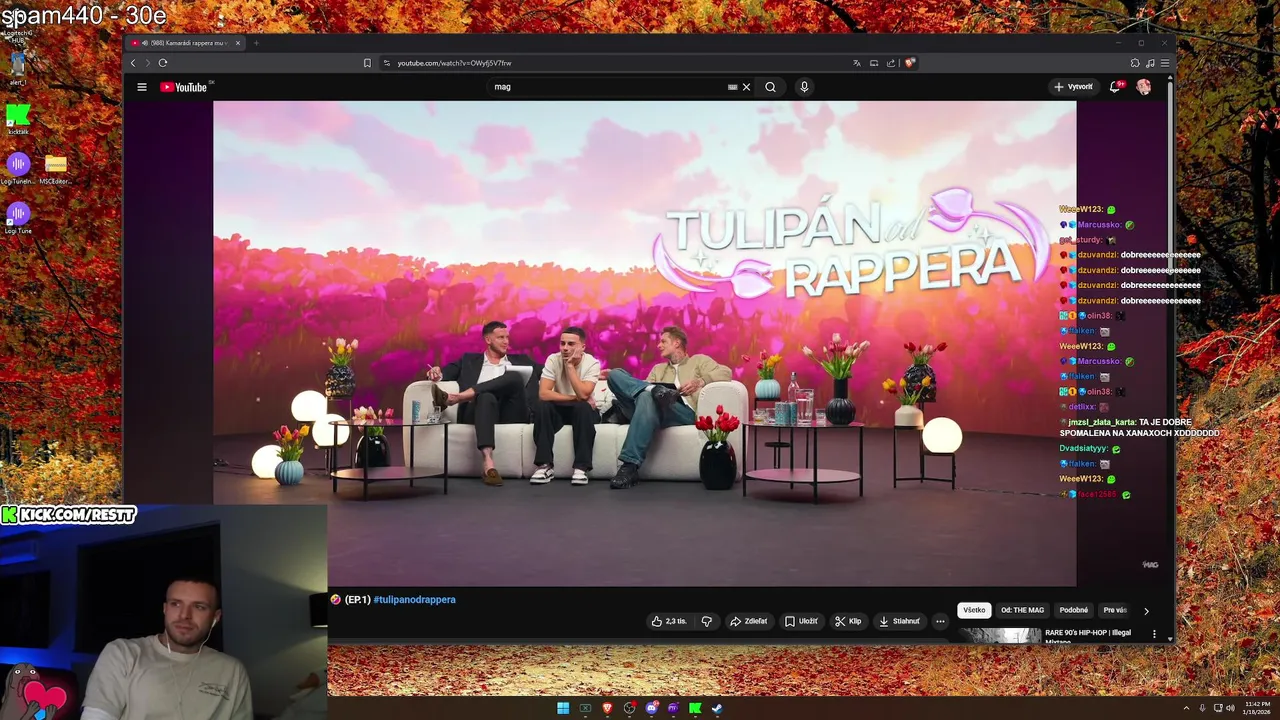Open the #tulipanodrappera hashtag link
Viewport: 1280px width, 720px height.
click(x=414, y=600)
